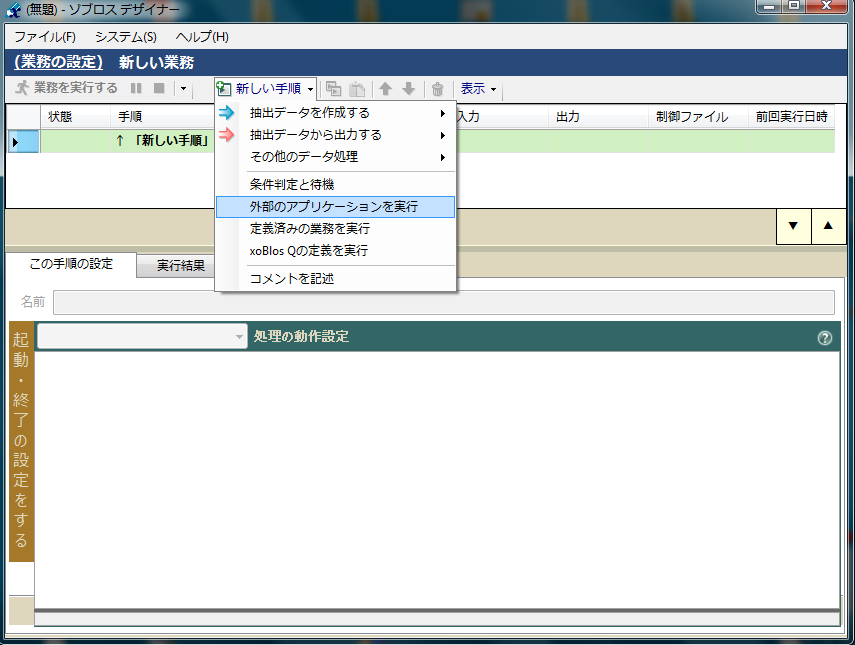Click the application icon in title bar
Viewport: 855px width, 645px height.
point(13,10)
